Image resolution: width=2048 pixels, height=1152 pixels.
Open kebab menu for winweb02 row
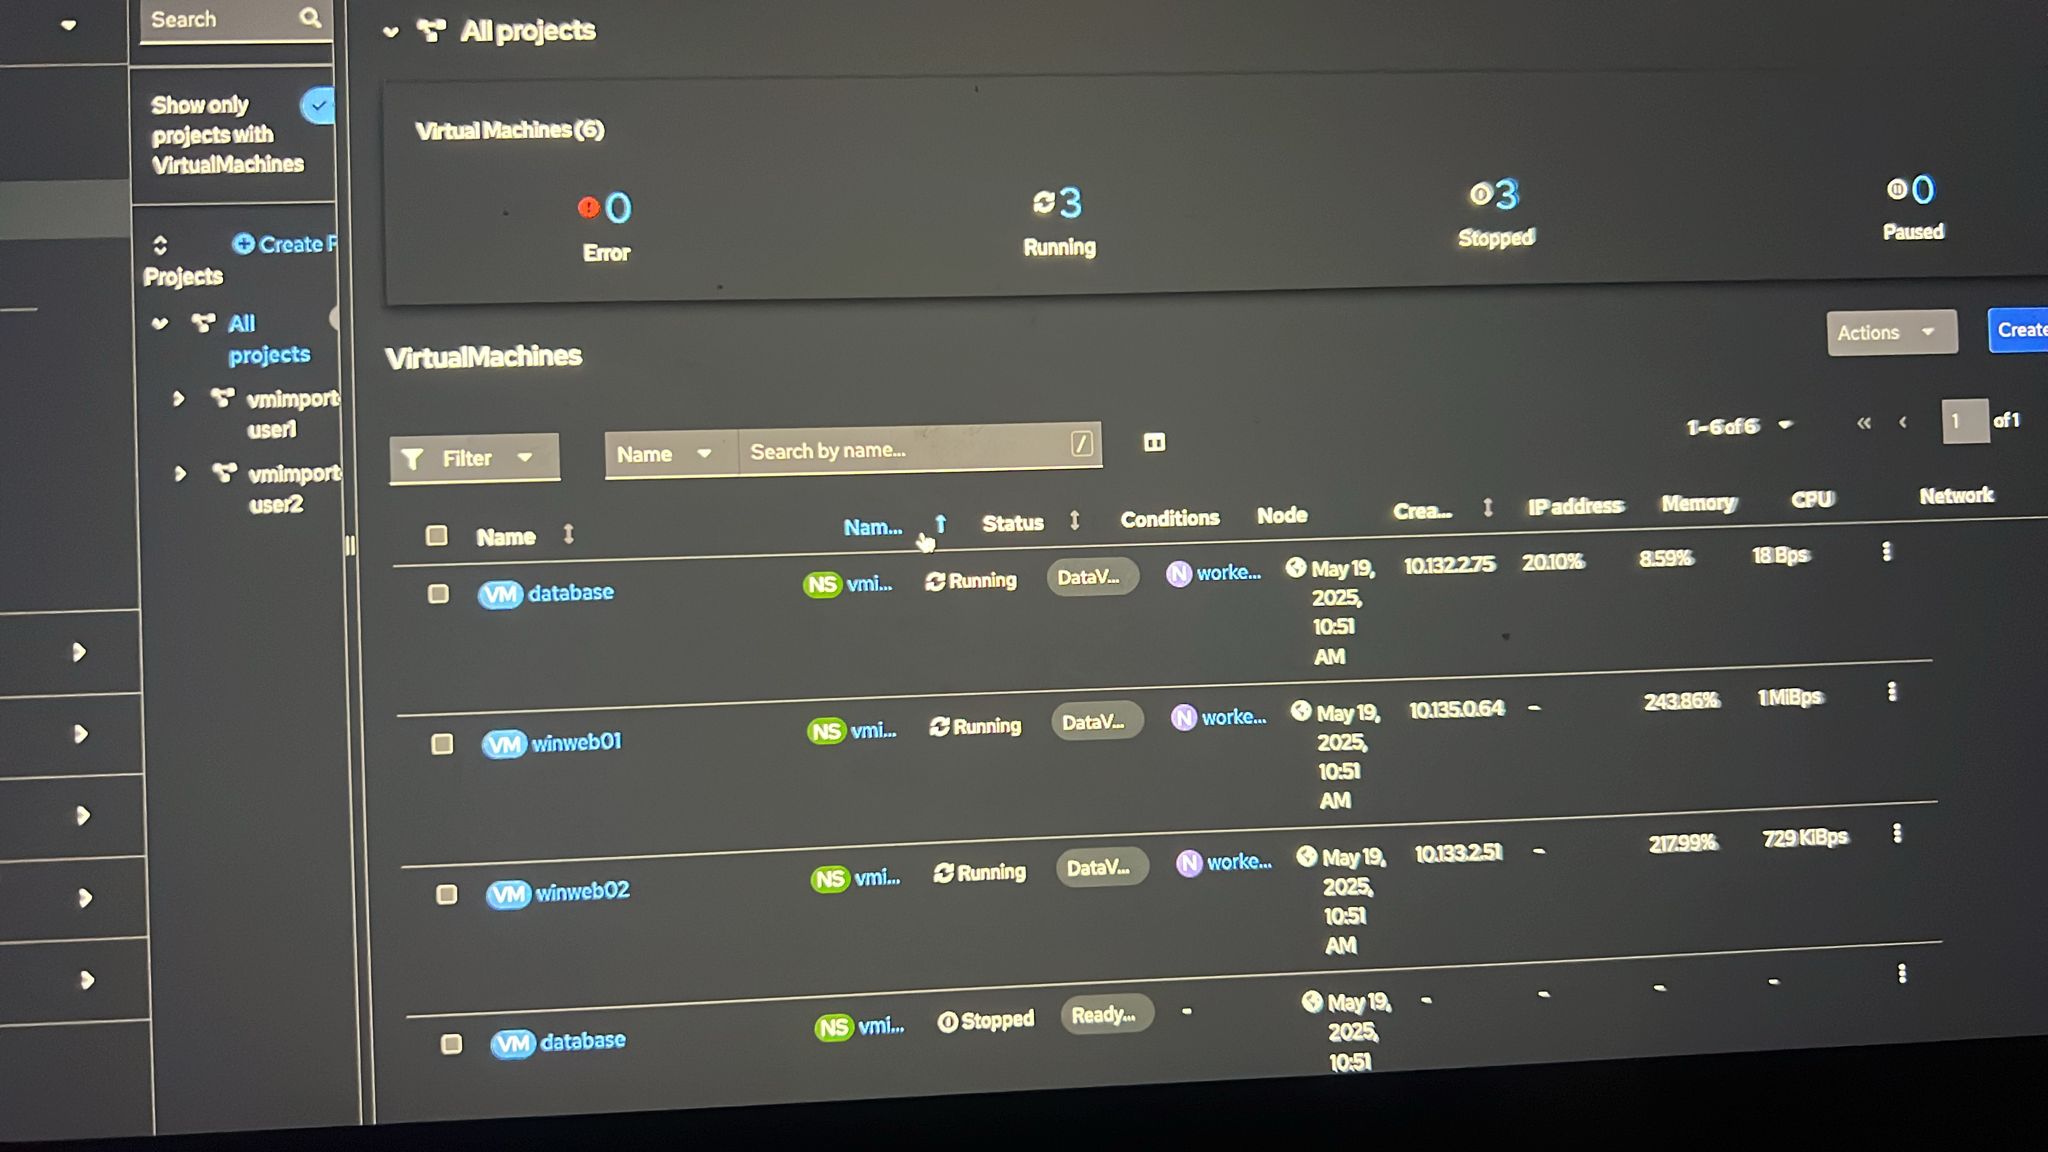click(1896, 834)
